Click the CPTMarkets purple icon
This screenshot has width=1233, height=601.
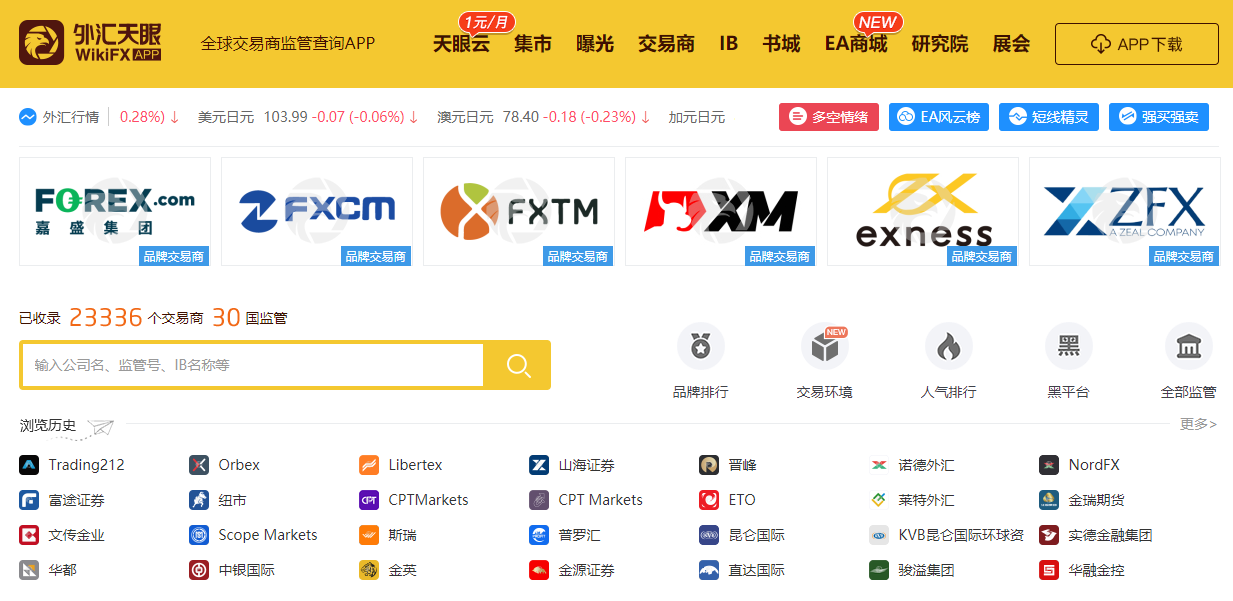(x=369, y=500)
